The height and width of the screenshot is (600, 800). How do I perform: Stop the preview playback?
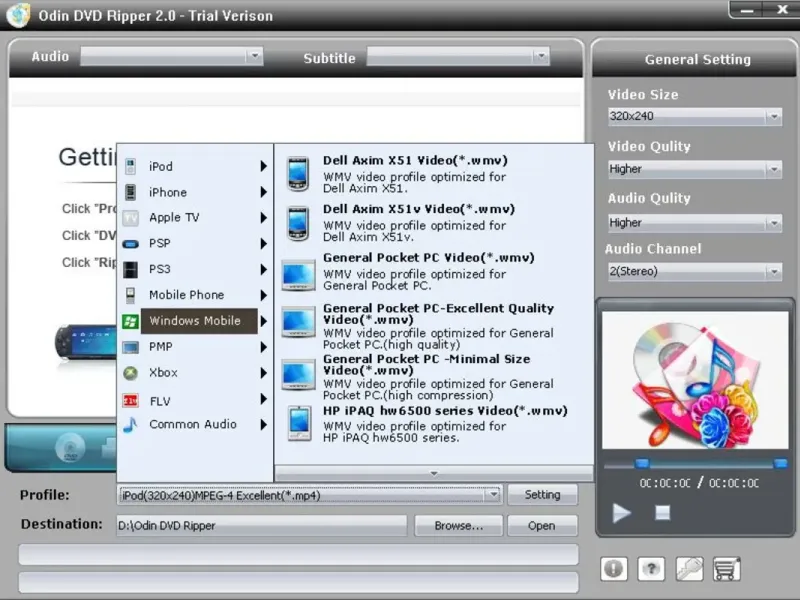[663, 513]
